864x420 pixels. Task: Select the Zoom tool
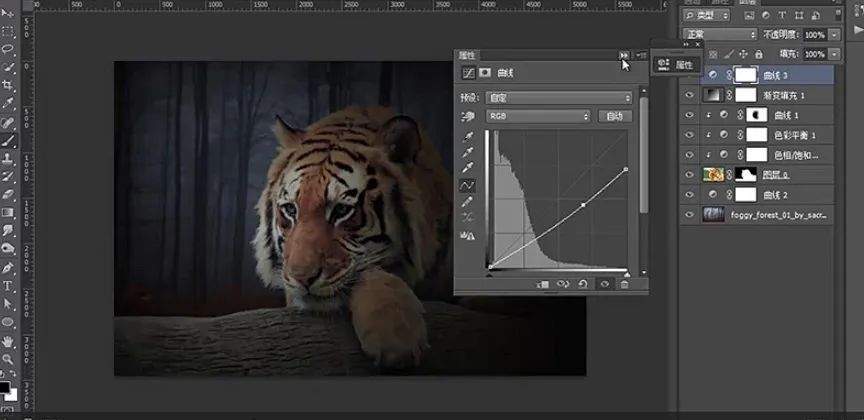(x=8, y=358)
